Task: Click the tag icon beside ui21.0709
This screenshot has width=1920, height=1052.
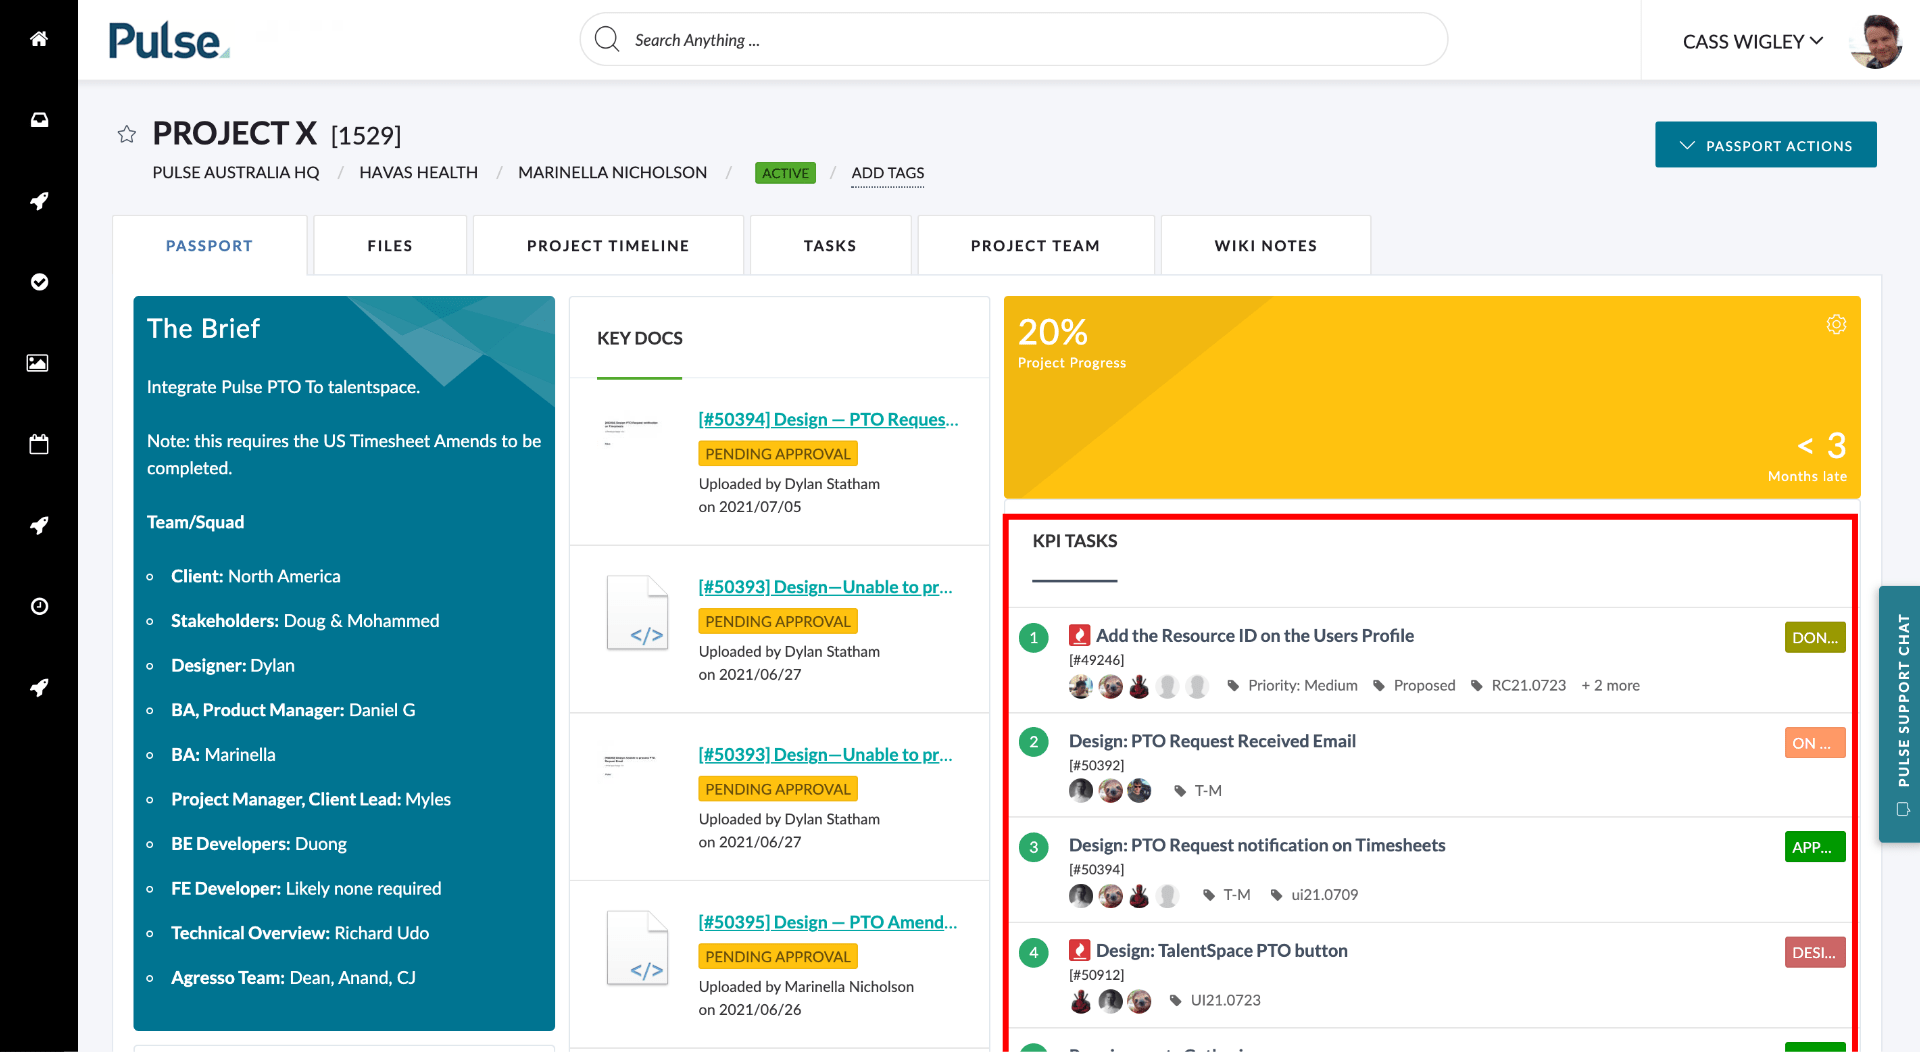Action: click(1276, 895)
